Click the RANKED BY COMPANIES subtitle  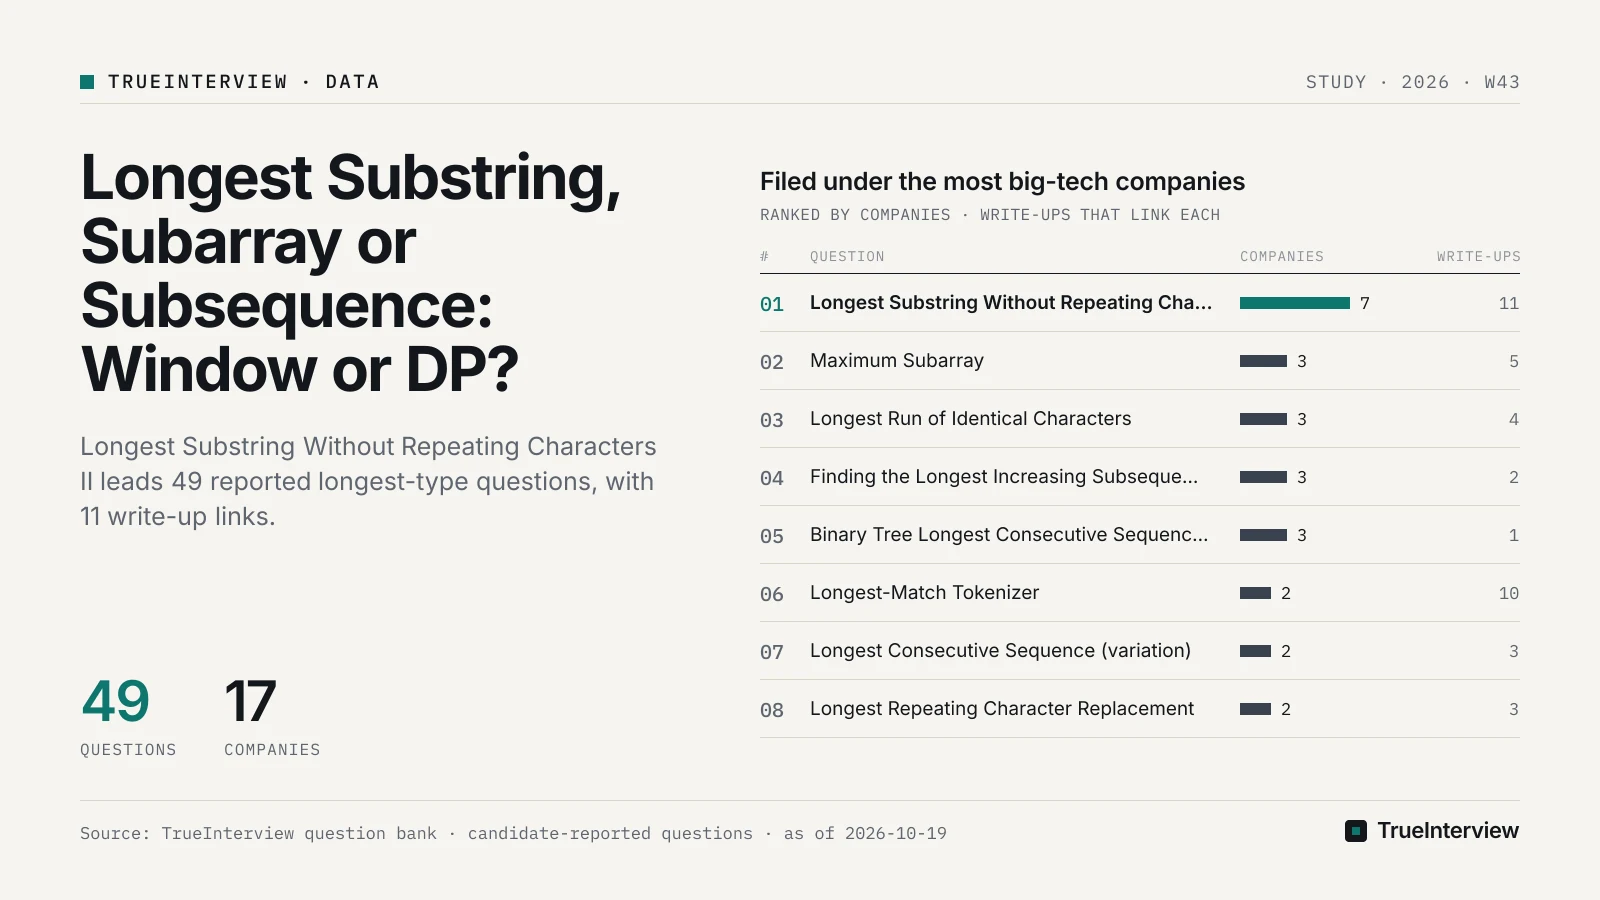click(990, 215)
